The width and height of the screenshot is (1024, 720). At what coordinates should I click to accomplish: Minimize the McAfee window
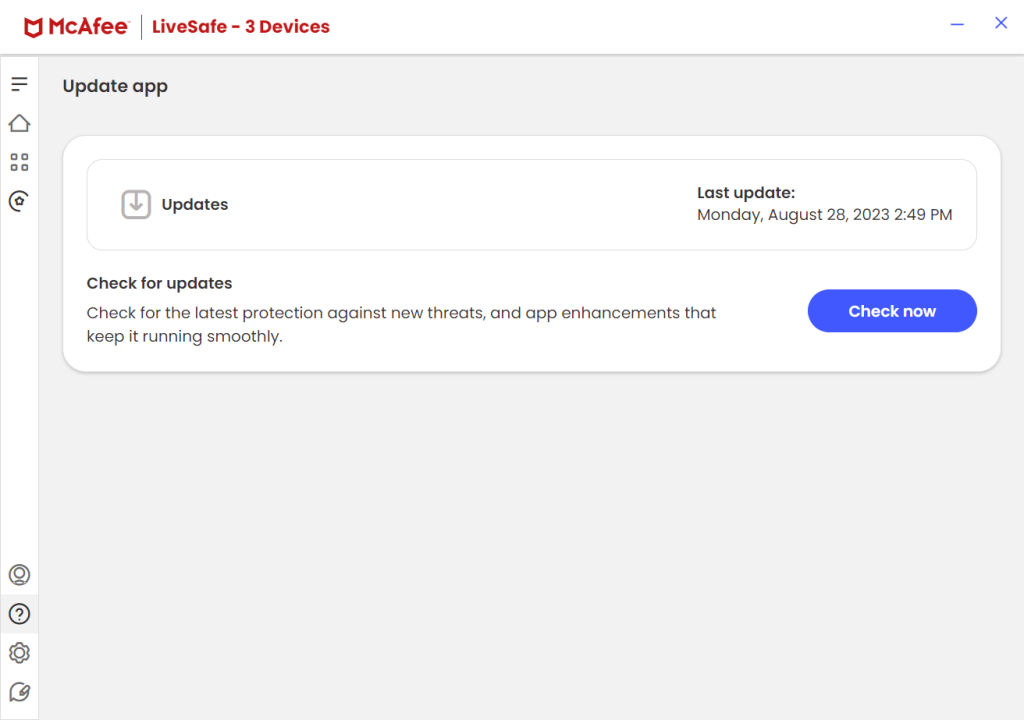click(x=957, y=24)
